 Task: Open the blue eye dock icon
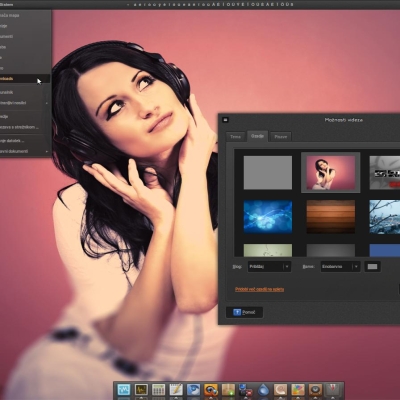[x=193, y=390]
